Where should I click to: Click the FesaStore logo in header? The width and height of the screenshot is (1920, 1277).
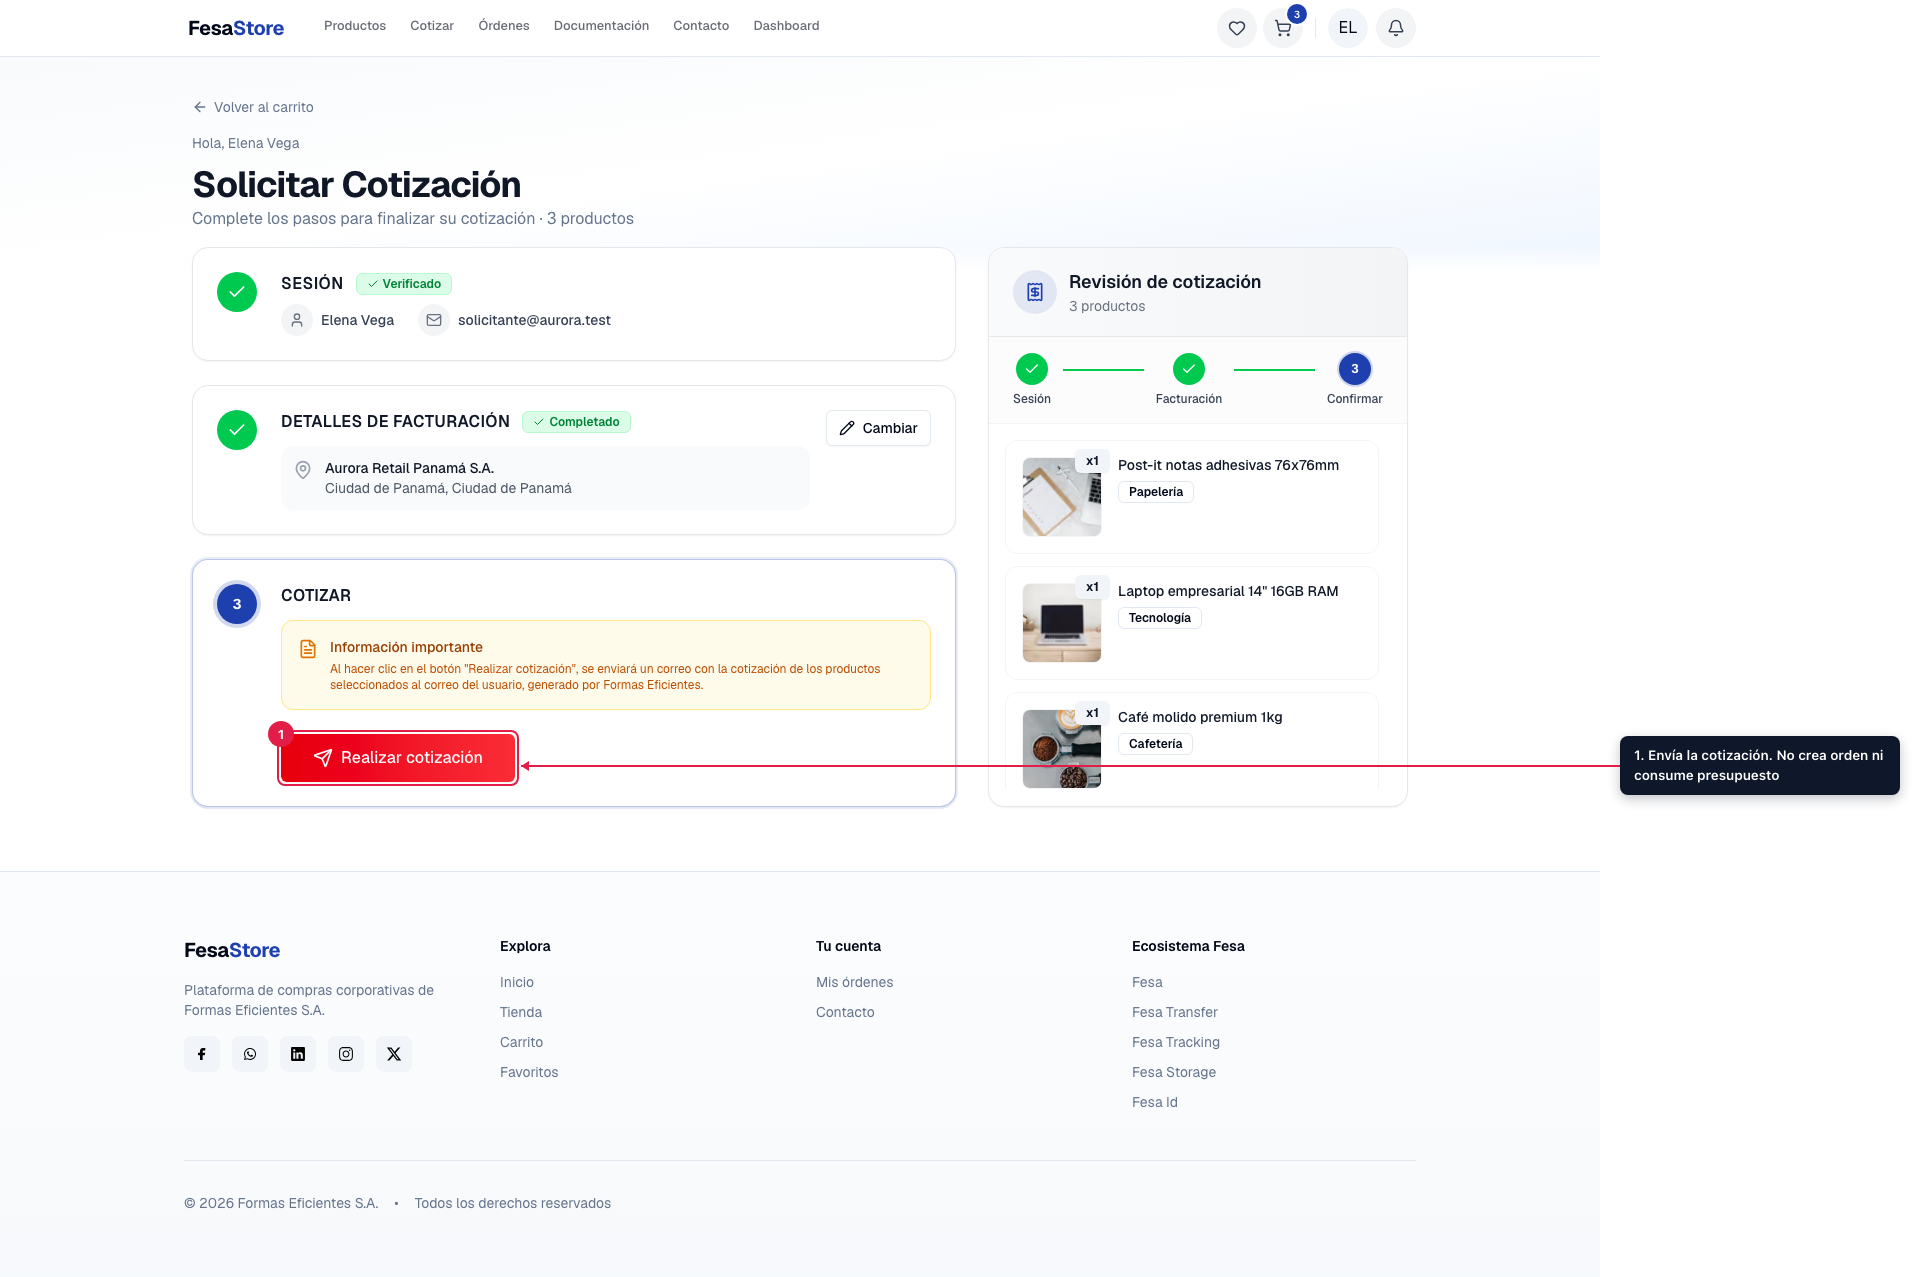(x=236, y=28)
